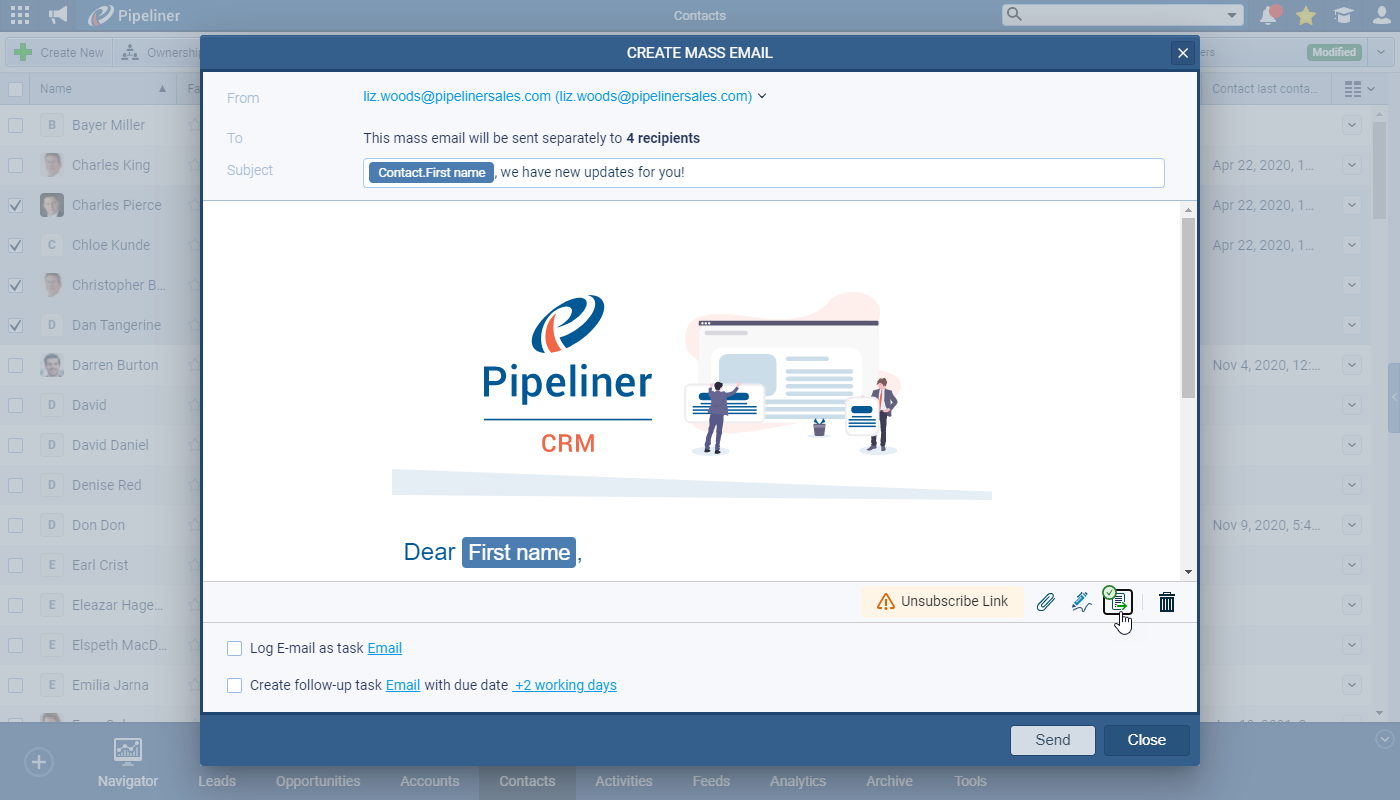Viewport: 1400px width, 800px height.
Task: Expand the From email address dropdown
Action: [762, 97]
